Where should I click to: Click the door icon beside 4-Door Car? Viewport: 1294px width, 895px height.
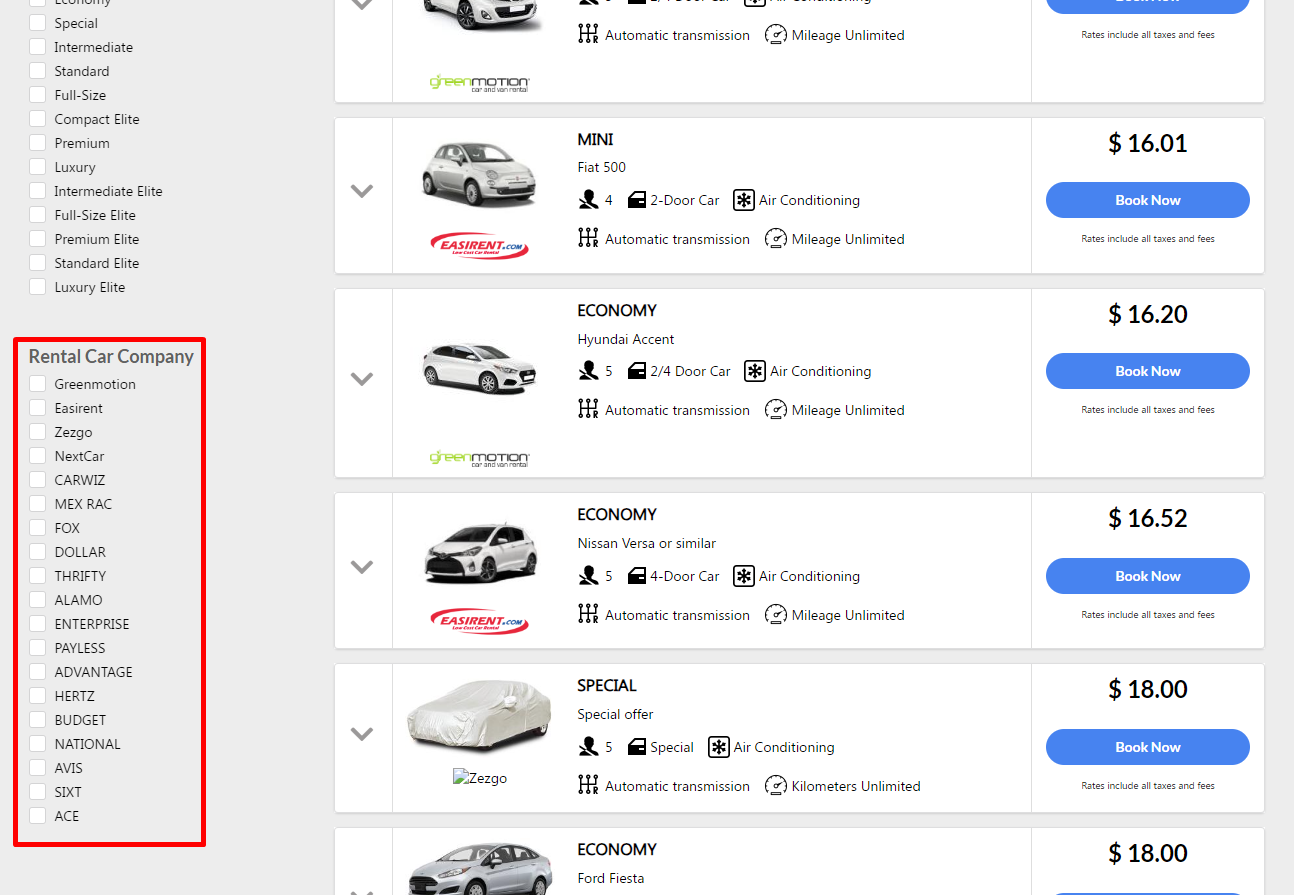637,576
